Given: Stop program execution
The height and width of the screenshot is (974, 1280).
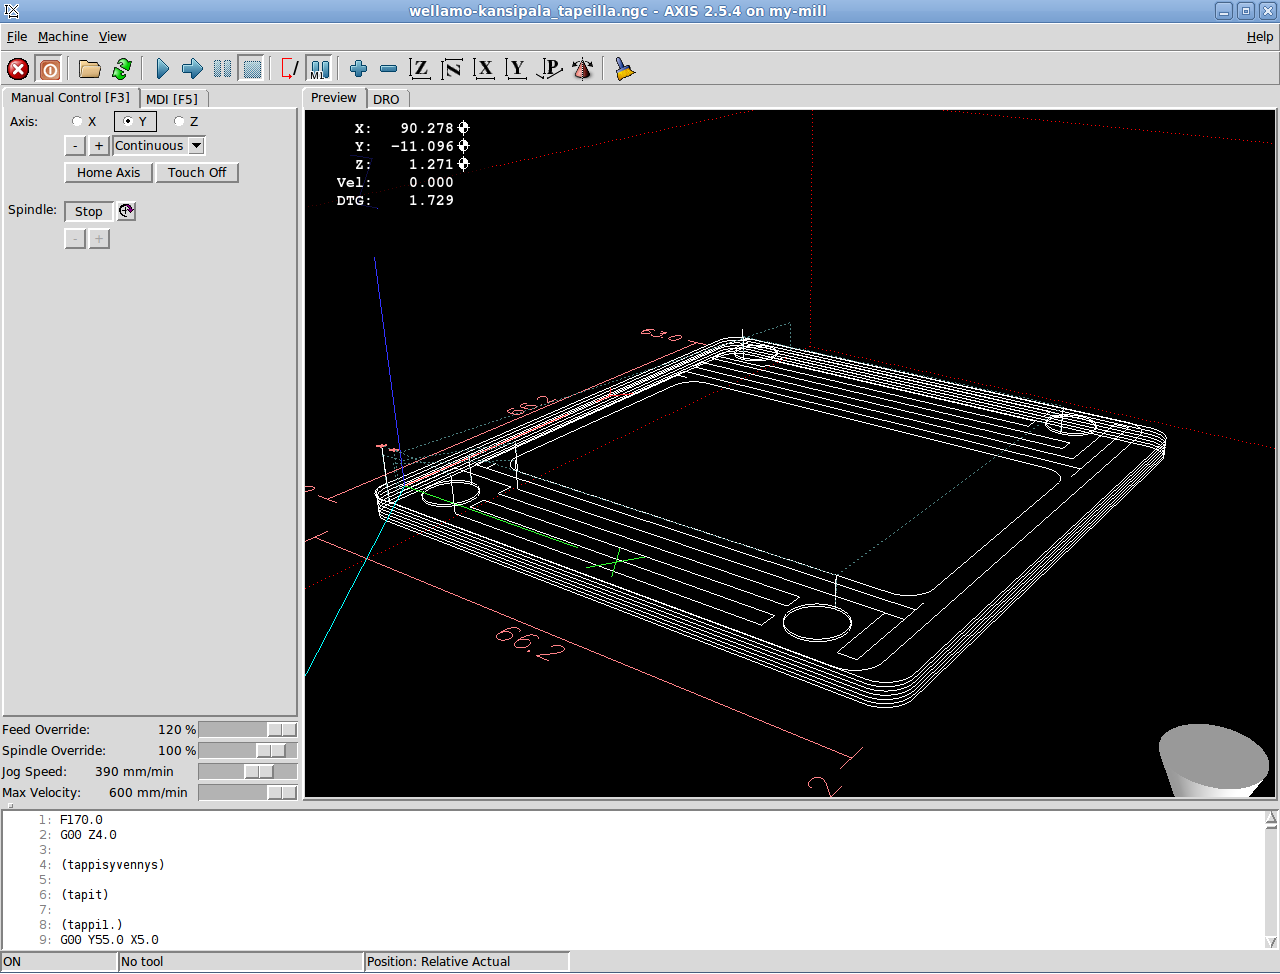Looking at the screenshot, I should (x=252, y=69).
